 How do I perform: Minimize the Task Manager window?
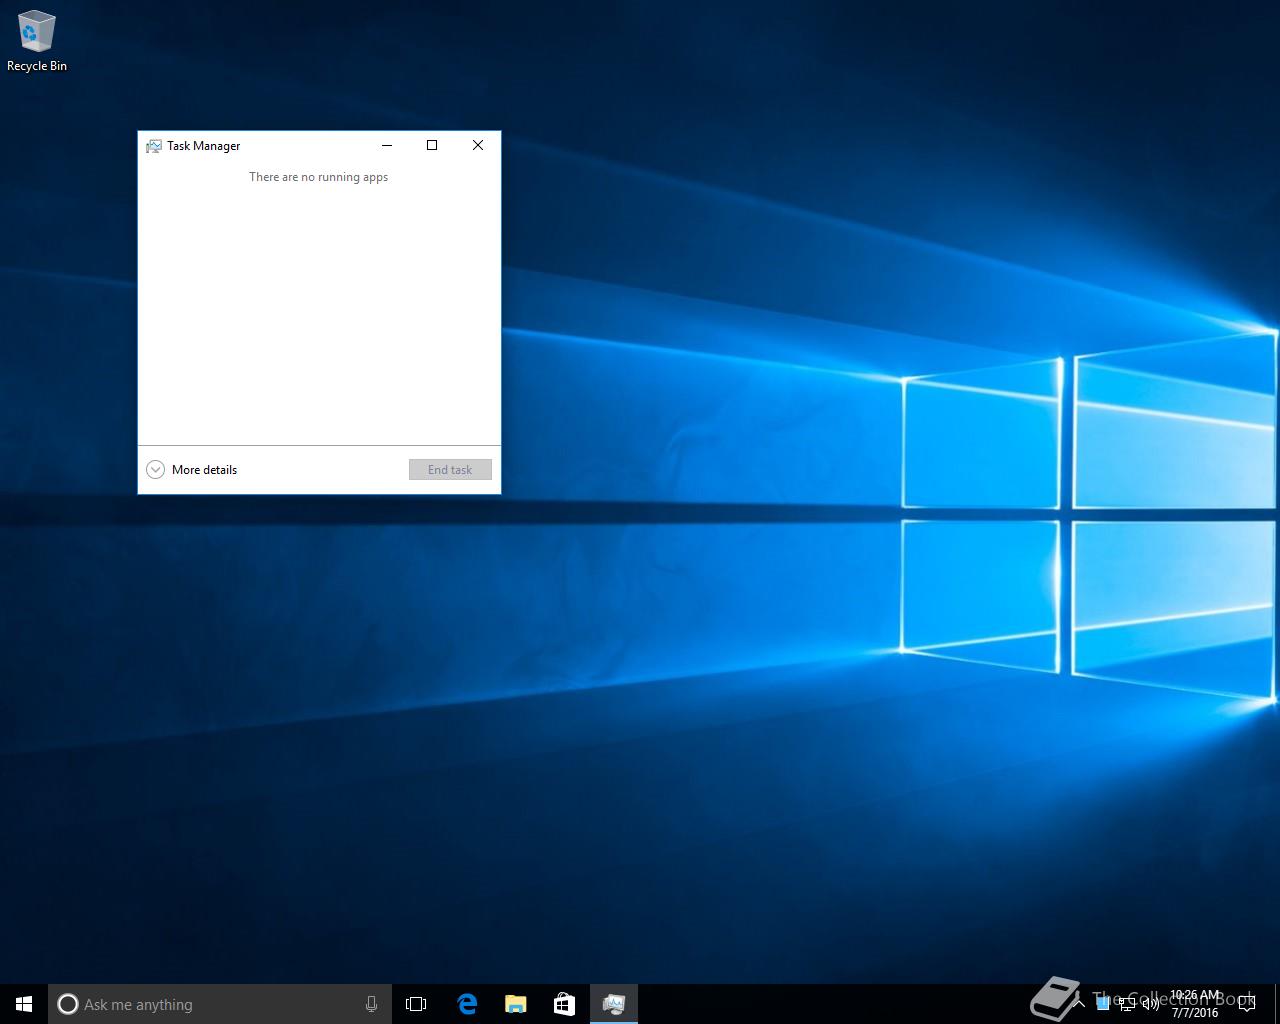387,146
